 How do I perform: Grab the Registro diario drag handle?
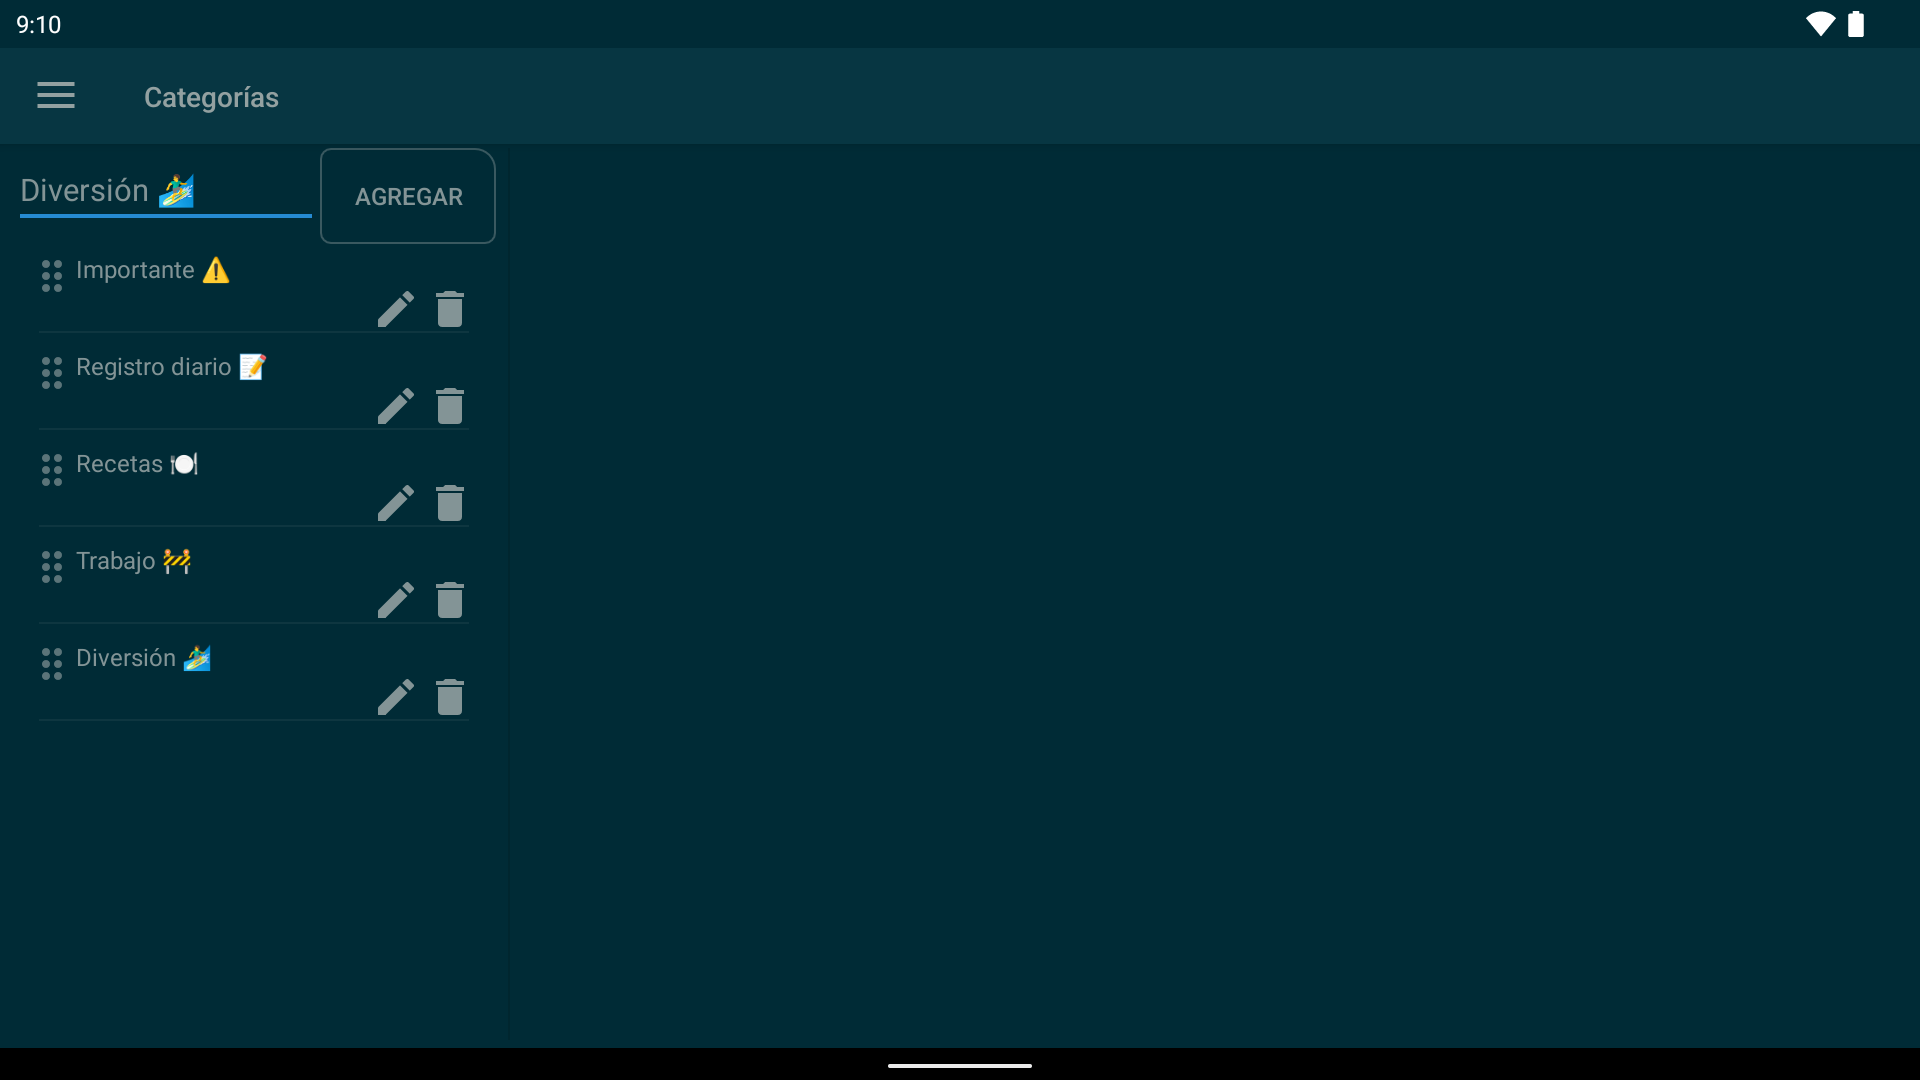click(52, 373)
